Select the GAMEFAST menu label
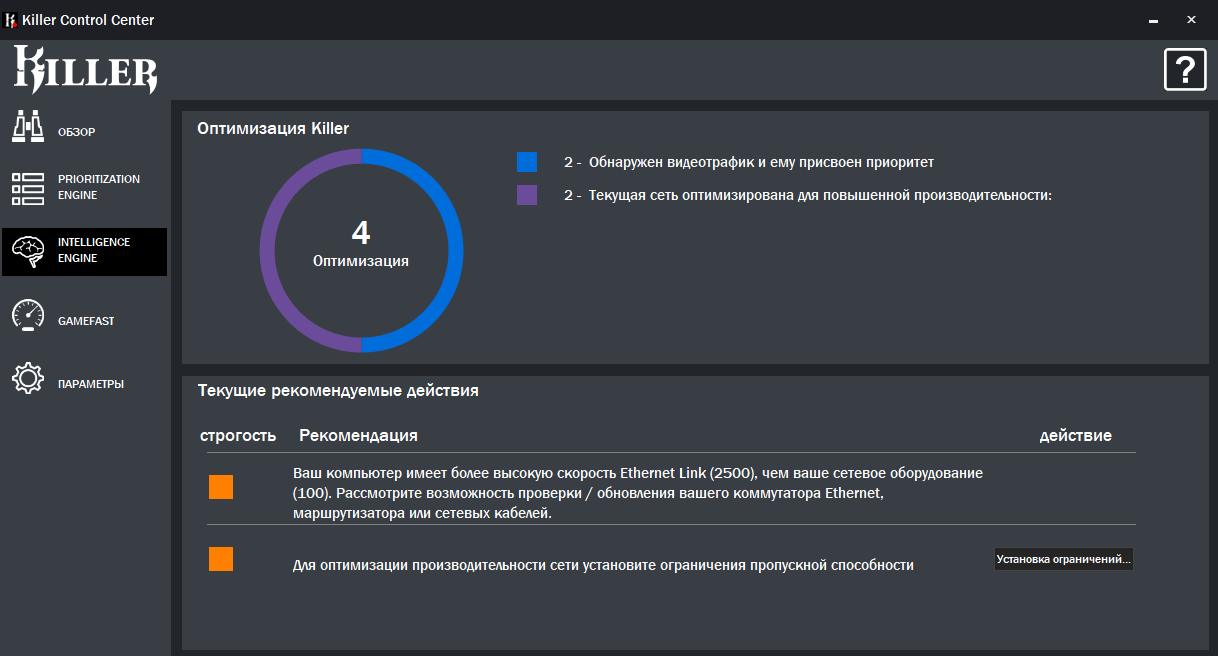Screen dimensions: 1218x656 [x=86, y=321]
